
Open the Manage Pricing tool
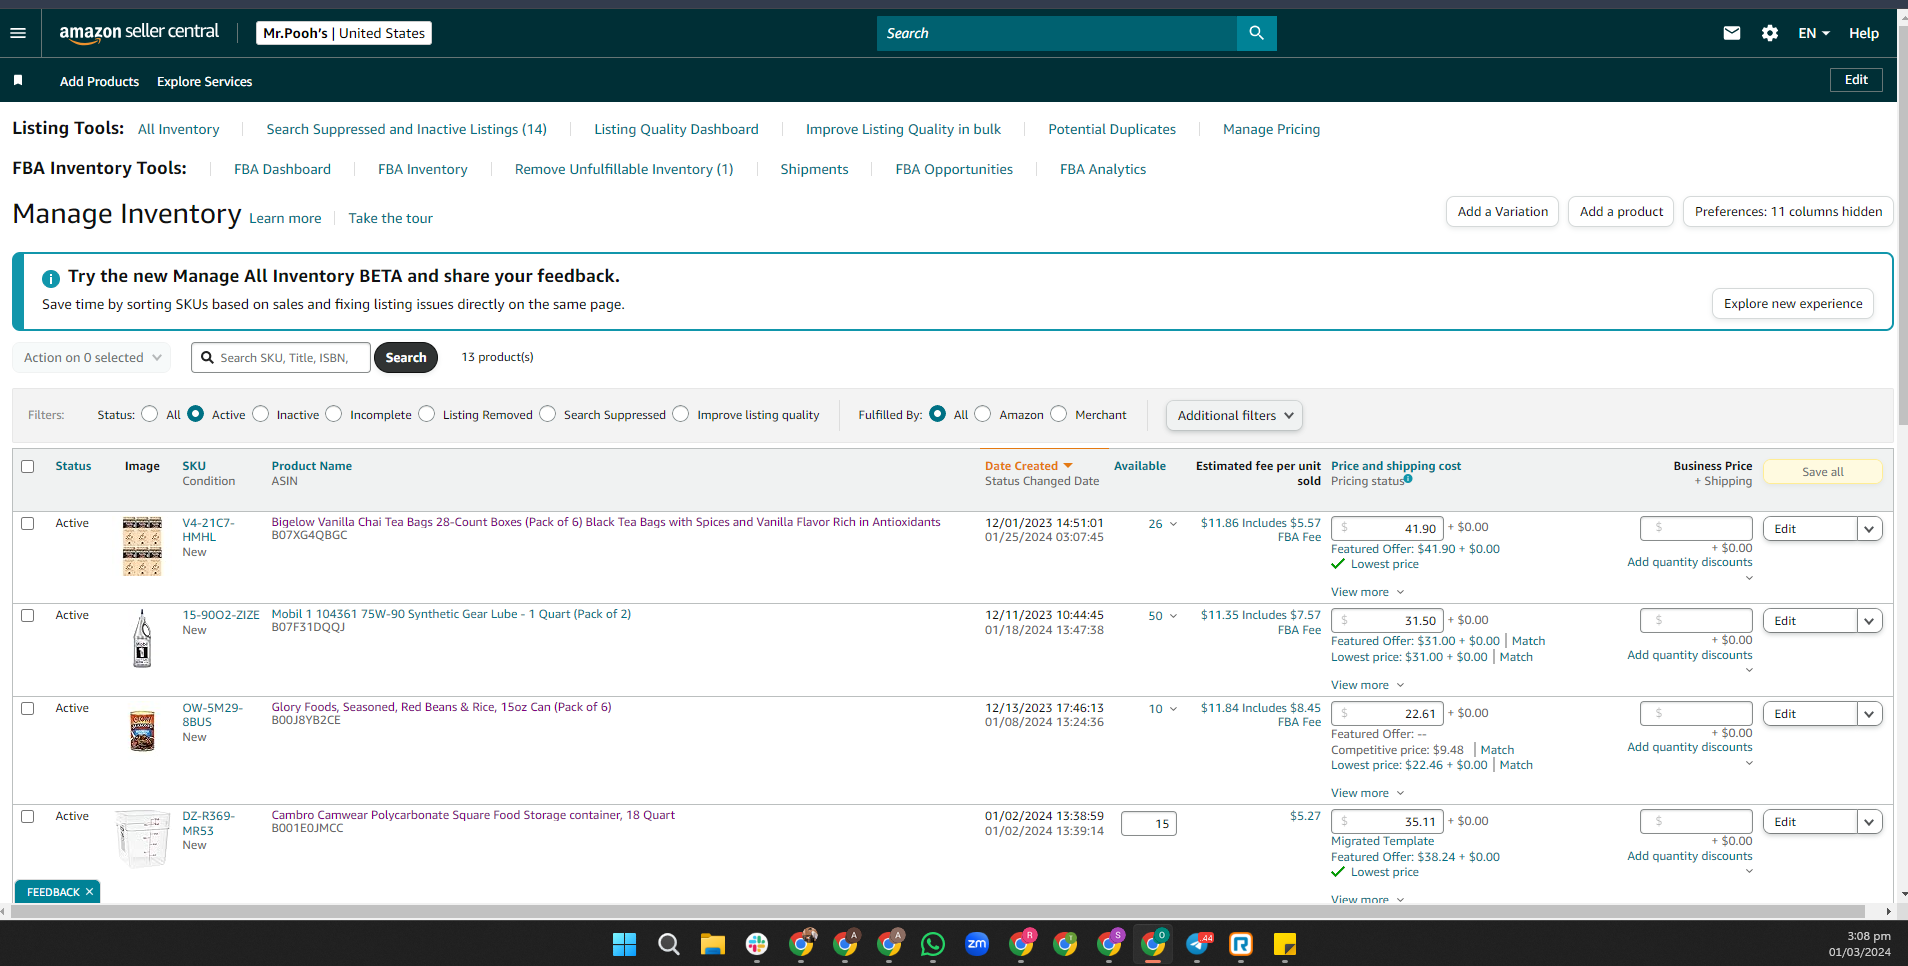1271,129
